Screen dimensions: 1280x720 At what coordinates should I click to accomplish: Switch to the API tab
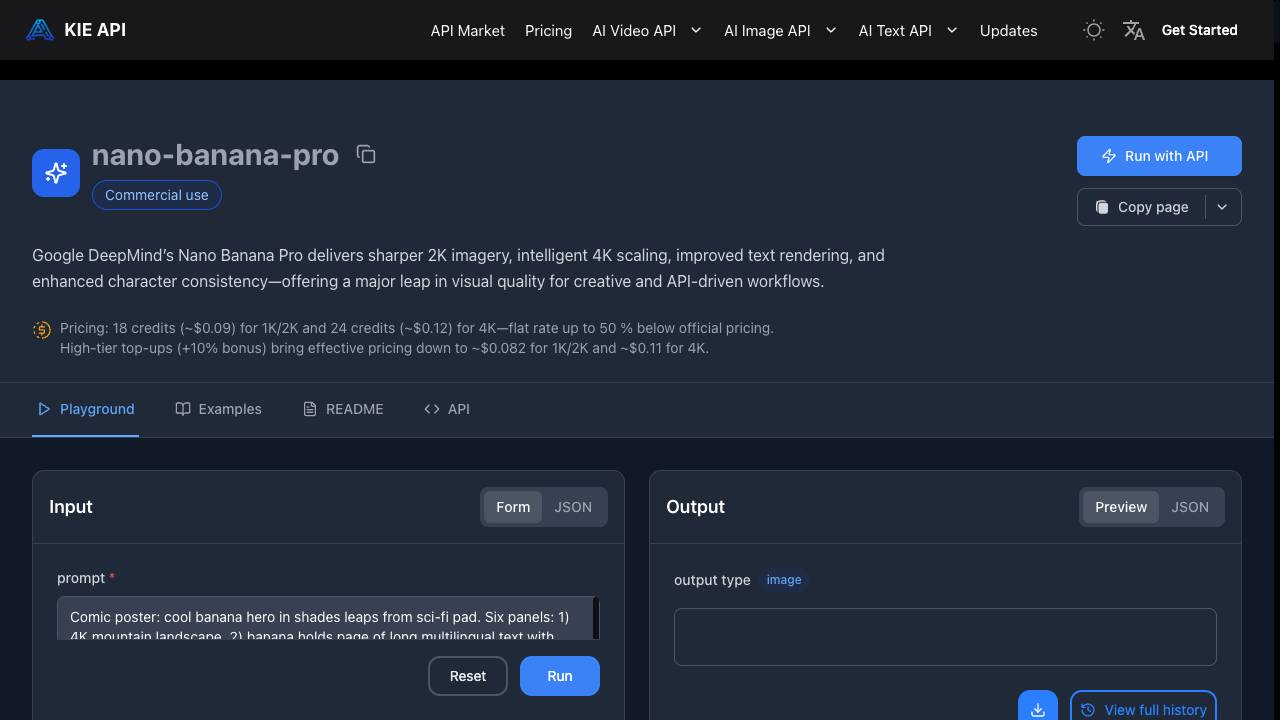coord(446,409)
